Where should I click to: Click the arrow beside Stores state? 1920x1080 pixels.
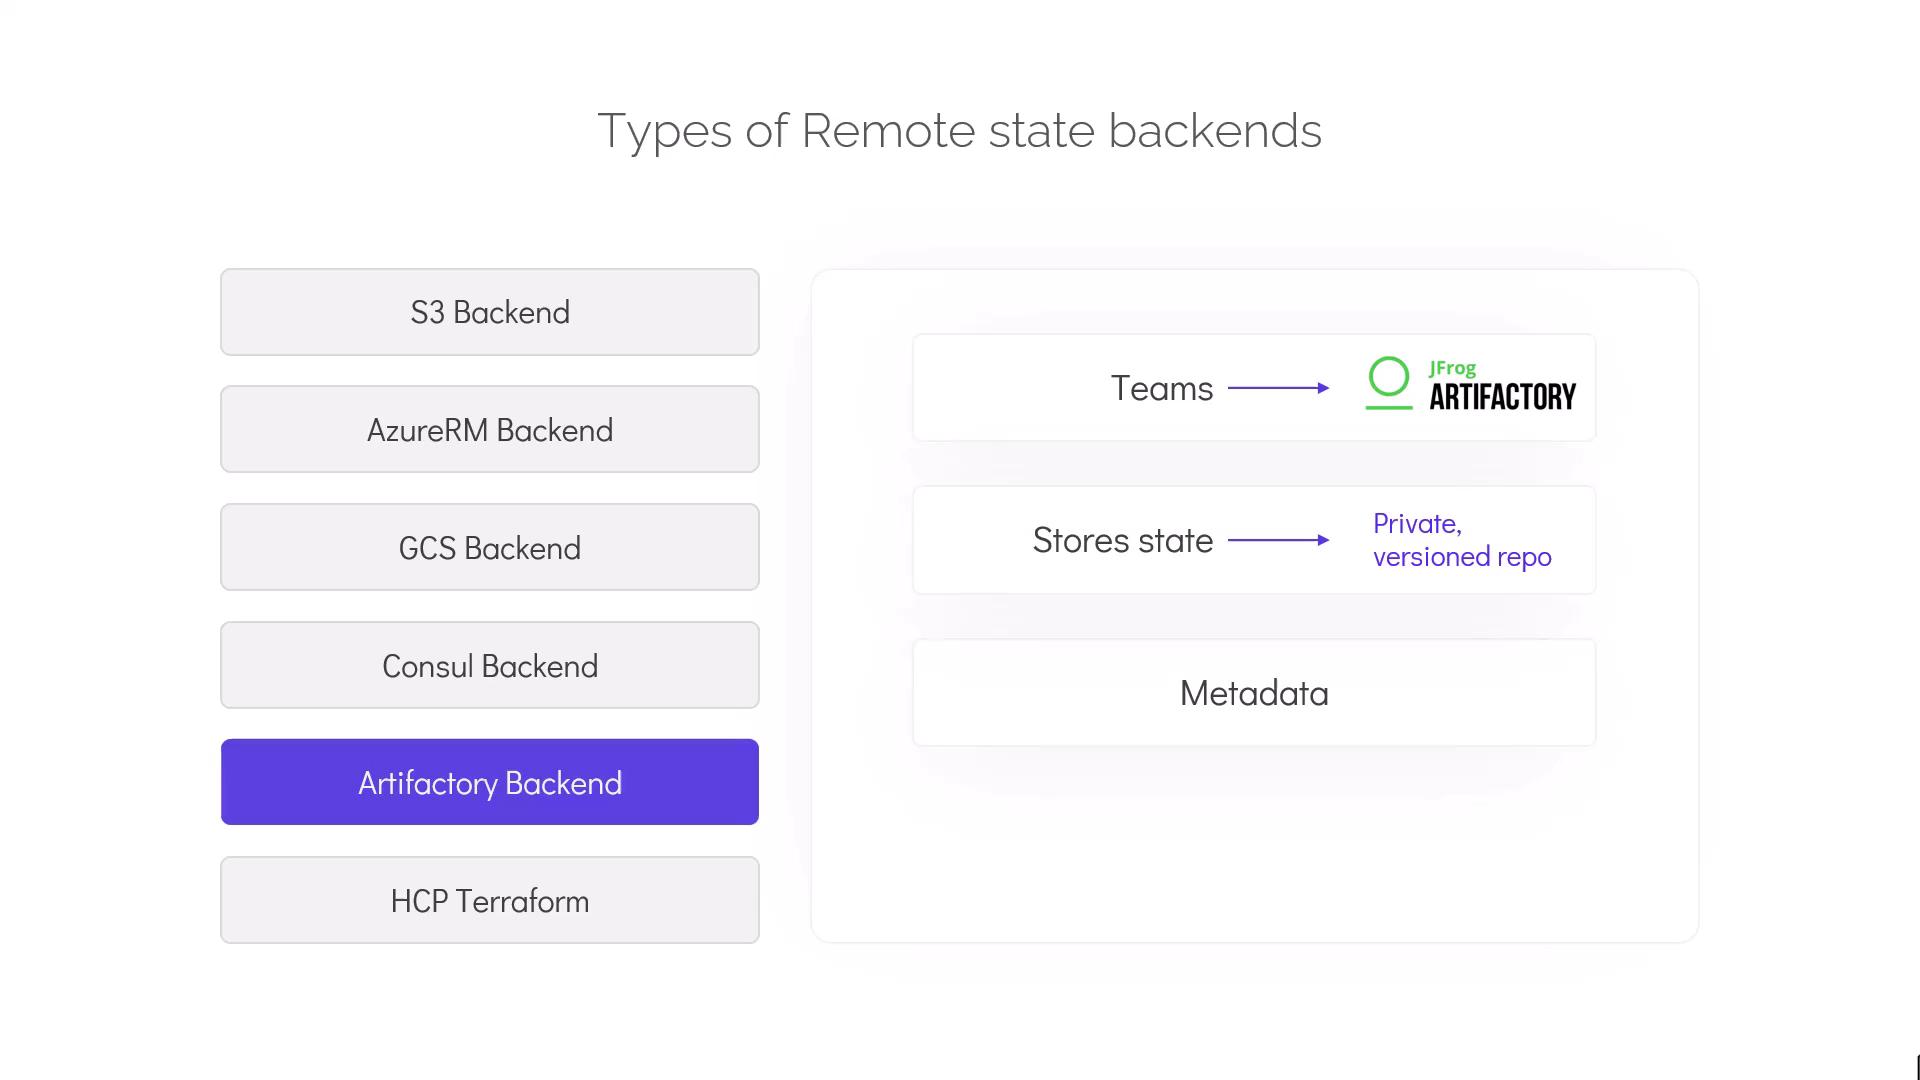pyautogui.click(x=1278, y=540)
